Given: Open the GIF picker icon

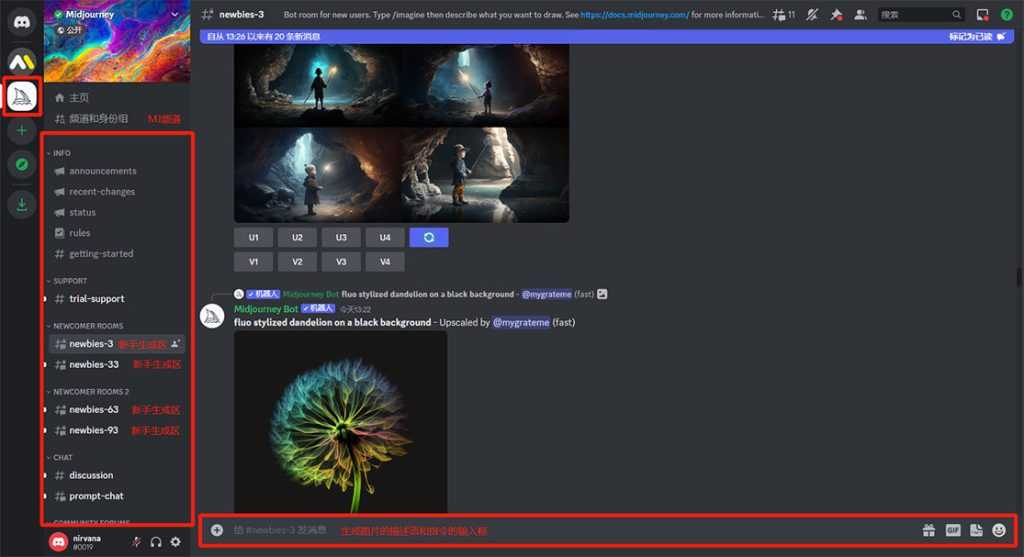Looking at the screenshot, I should point(952,530).
